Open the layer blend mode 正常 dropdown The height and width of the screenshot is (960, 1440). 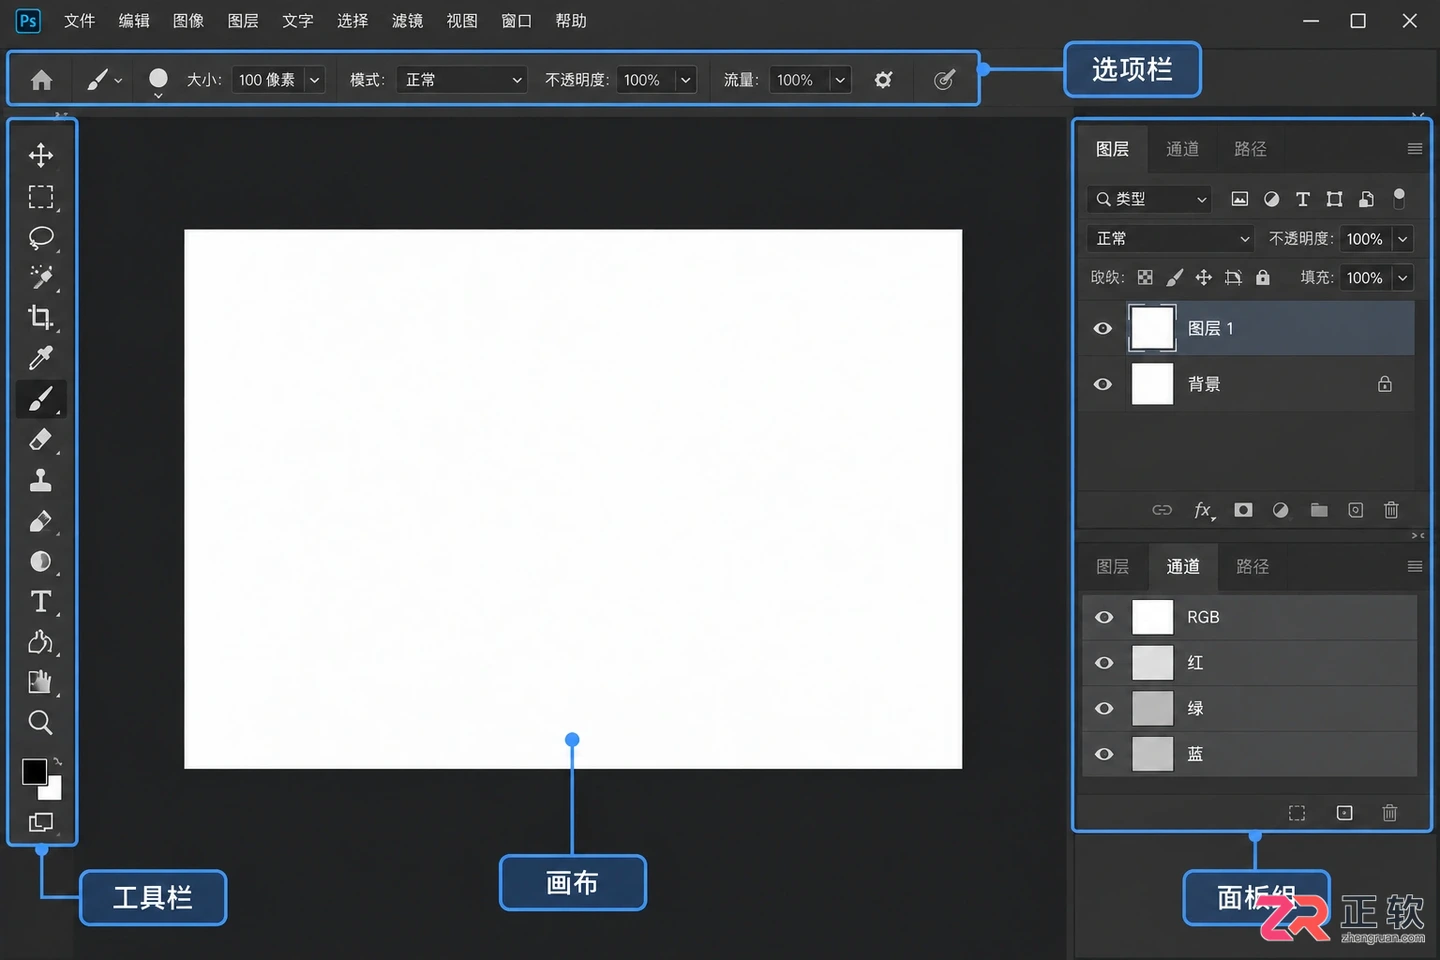point(1171,239)
